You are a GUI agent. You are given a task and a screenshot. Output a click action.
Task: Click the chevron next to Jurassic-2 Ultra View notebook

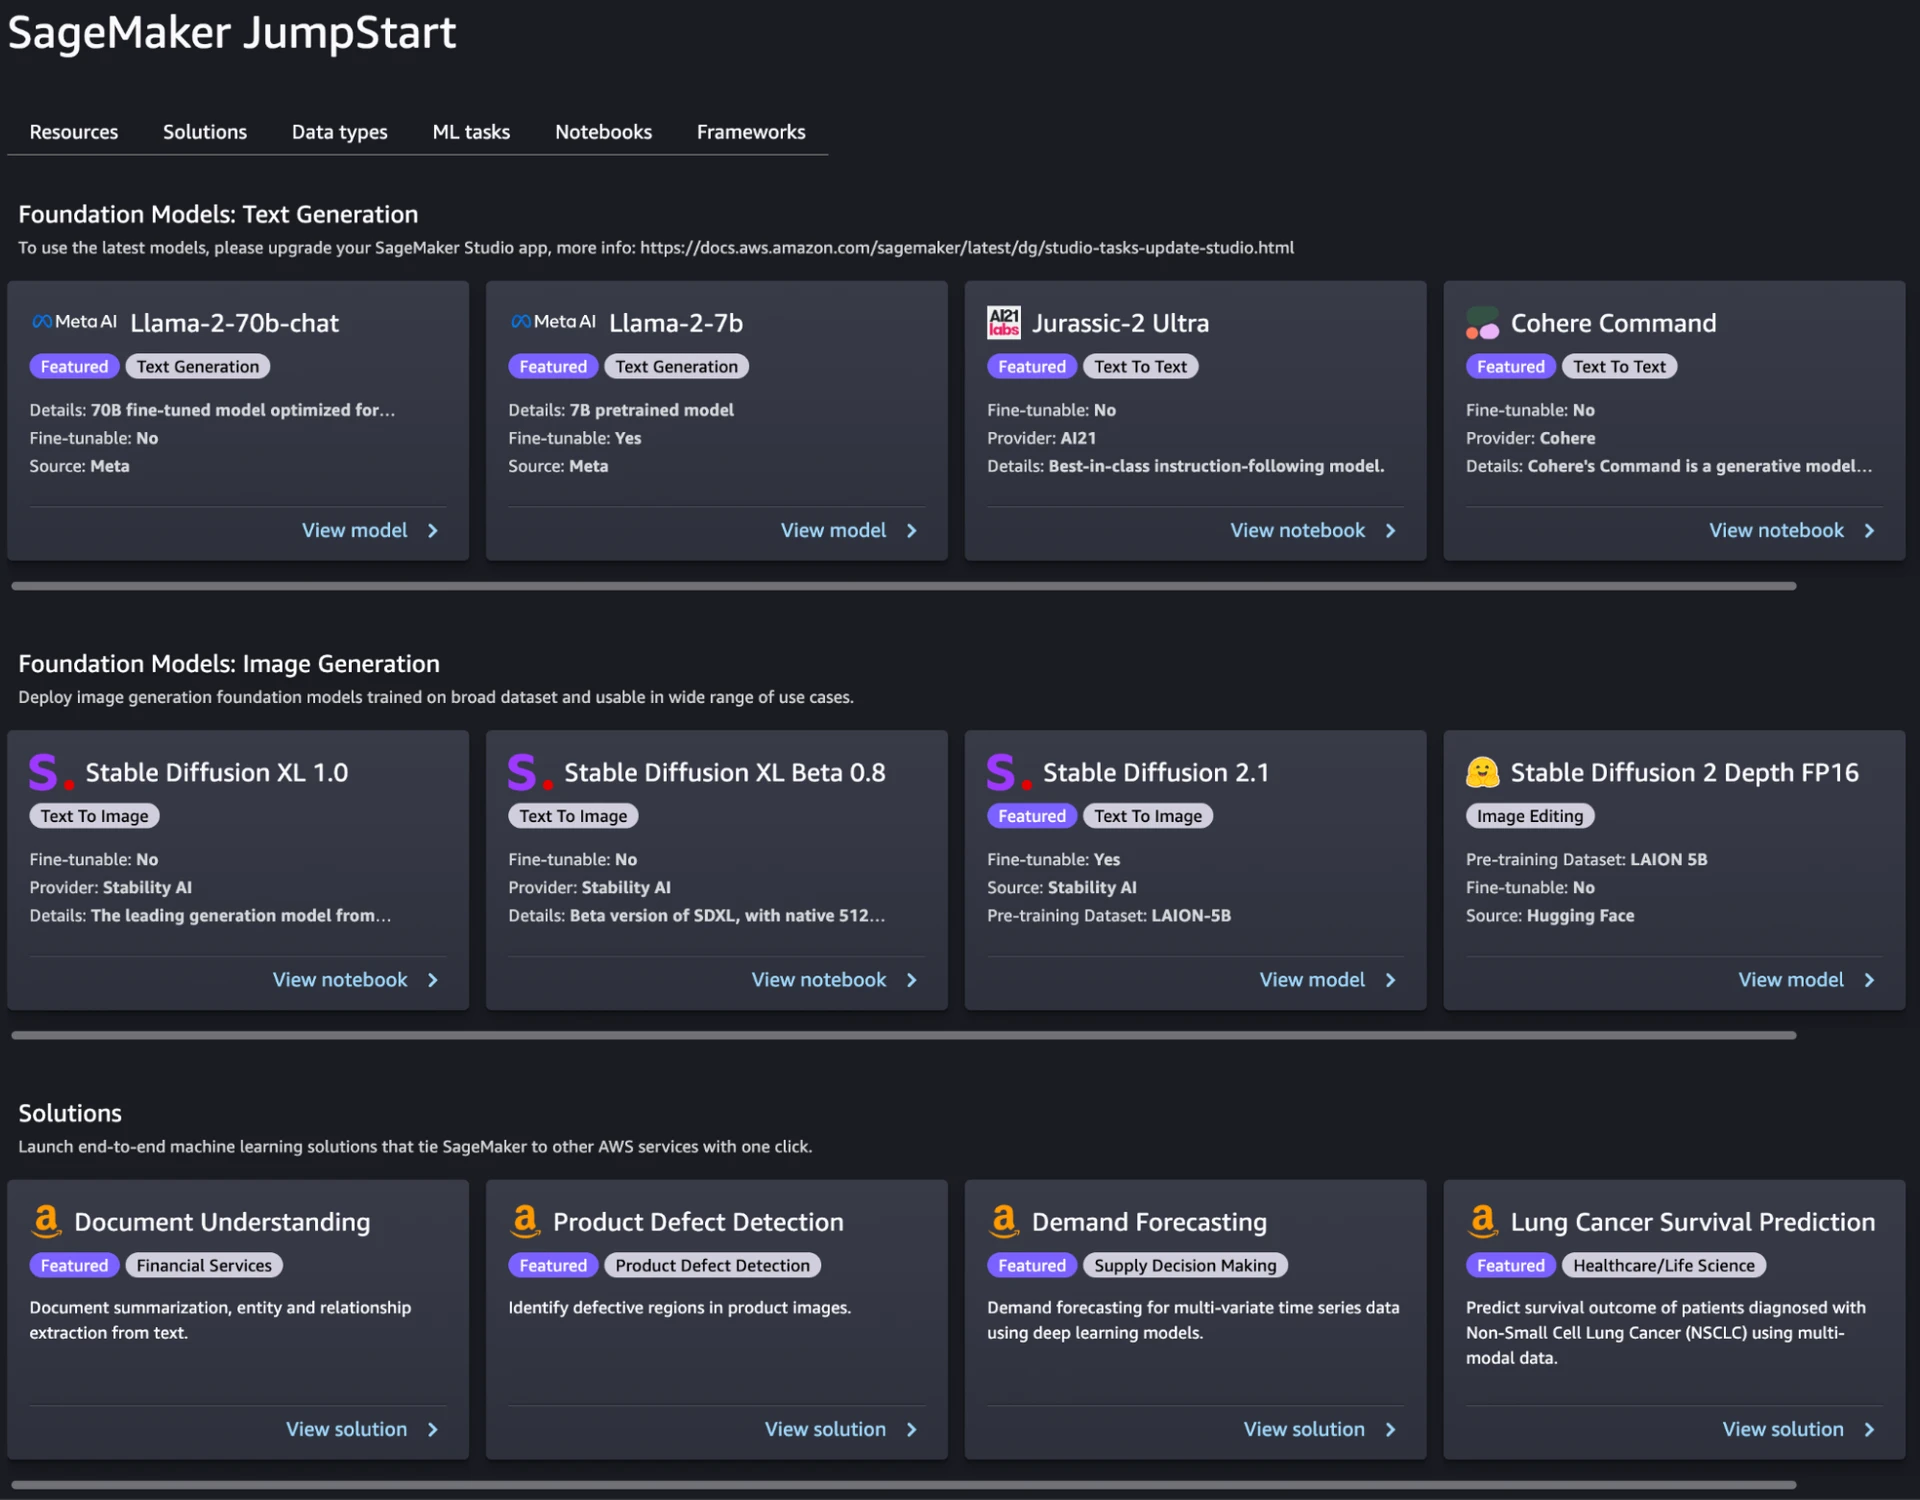[1390, 531]
